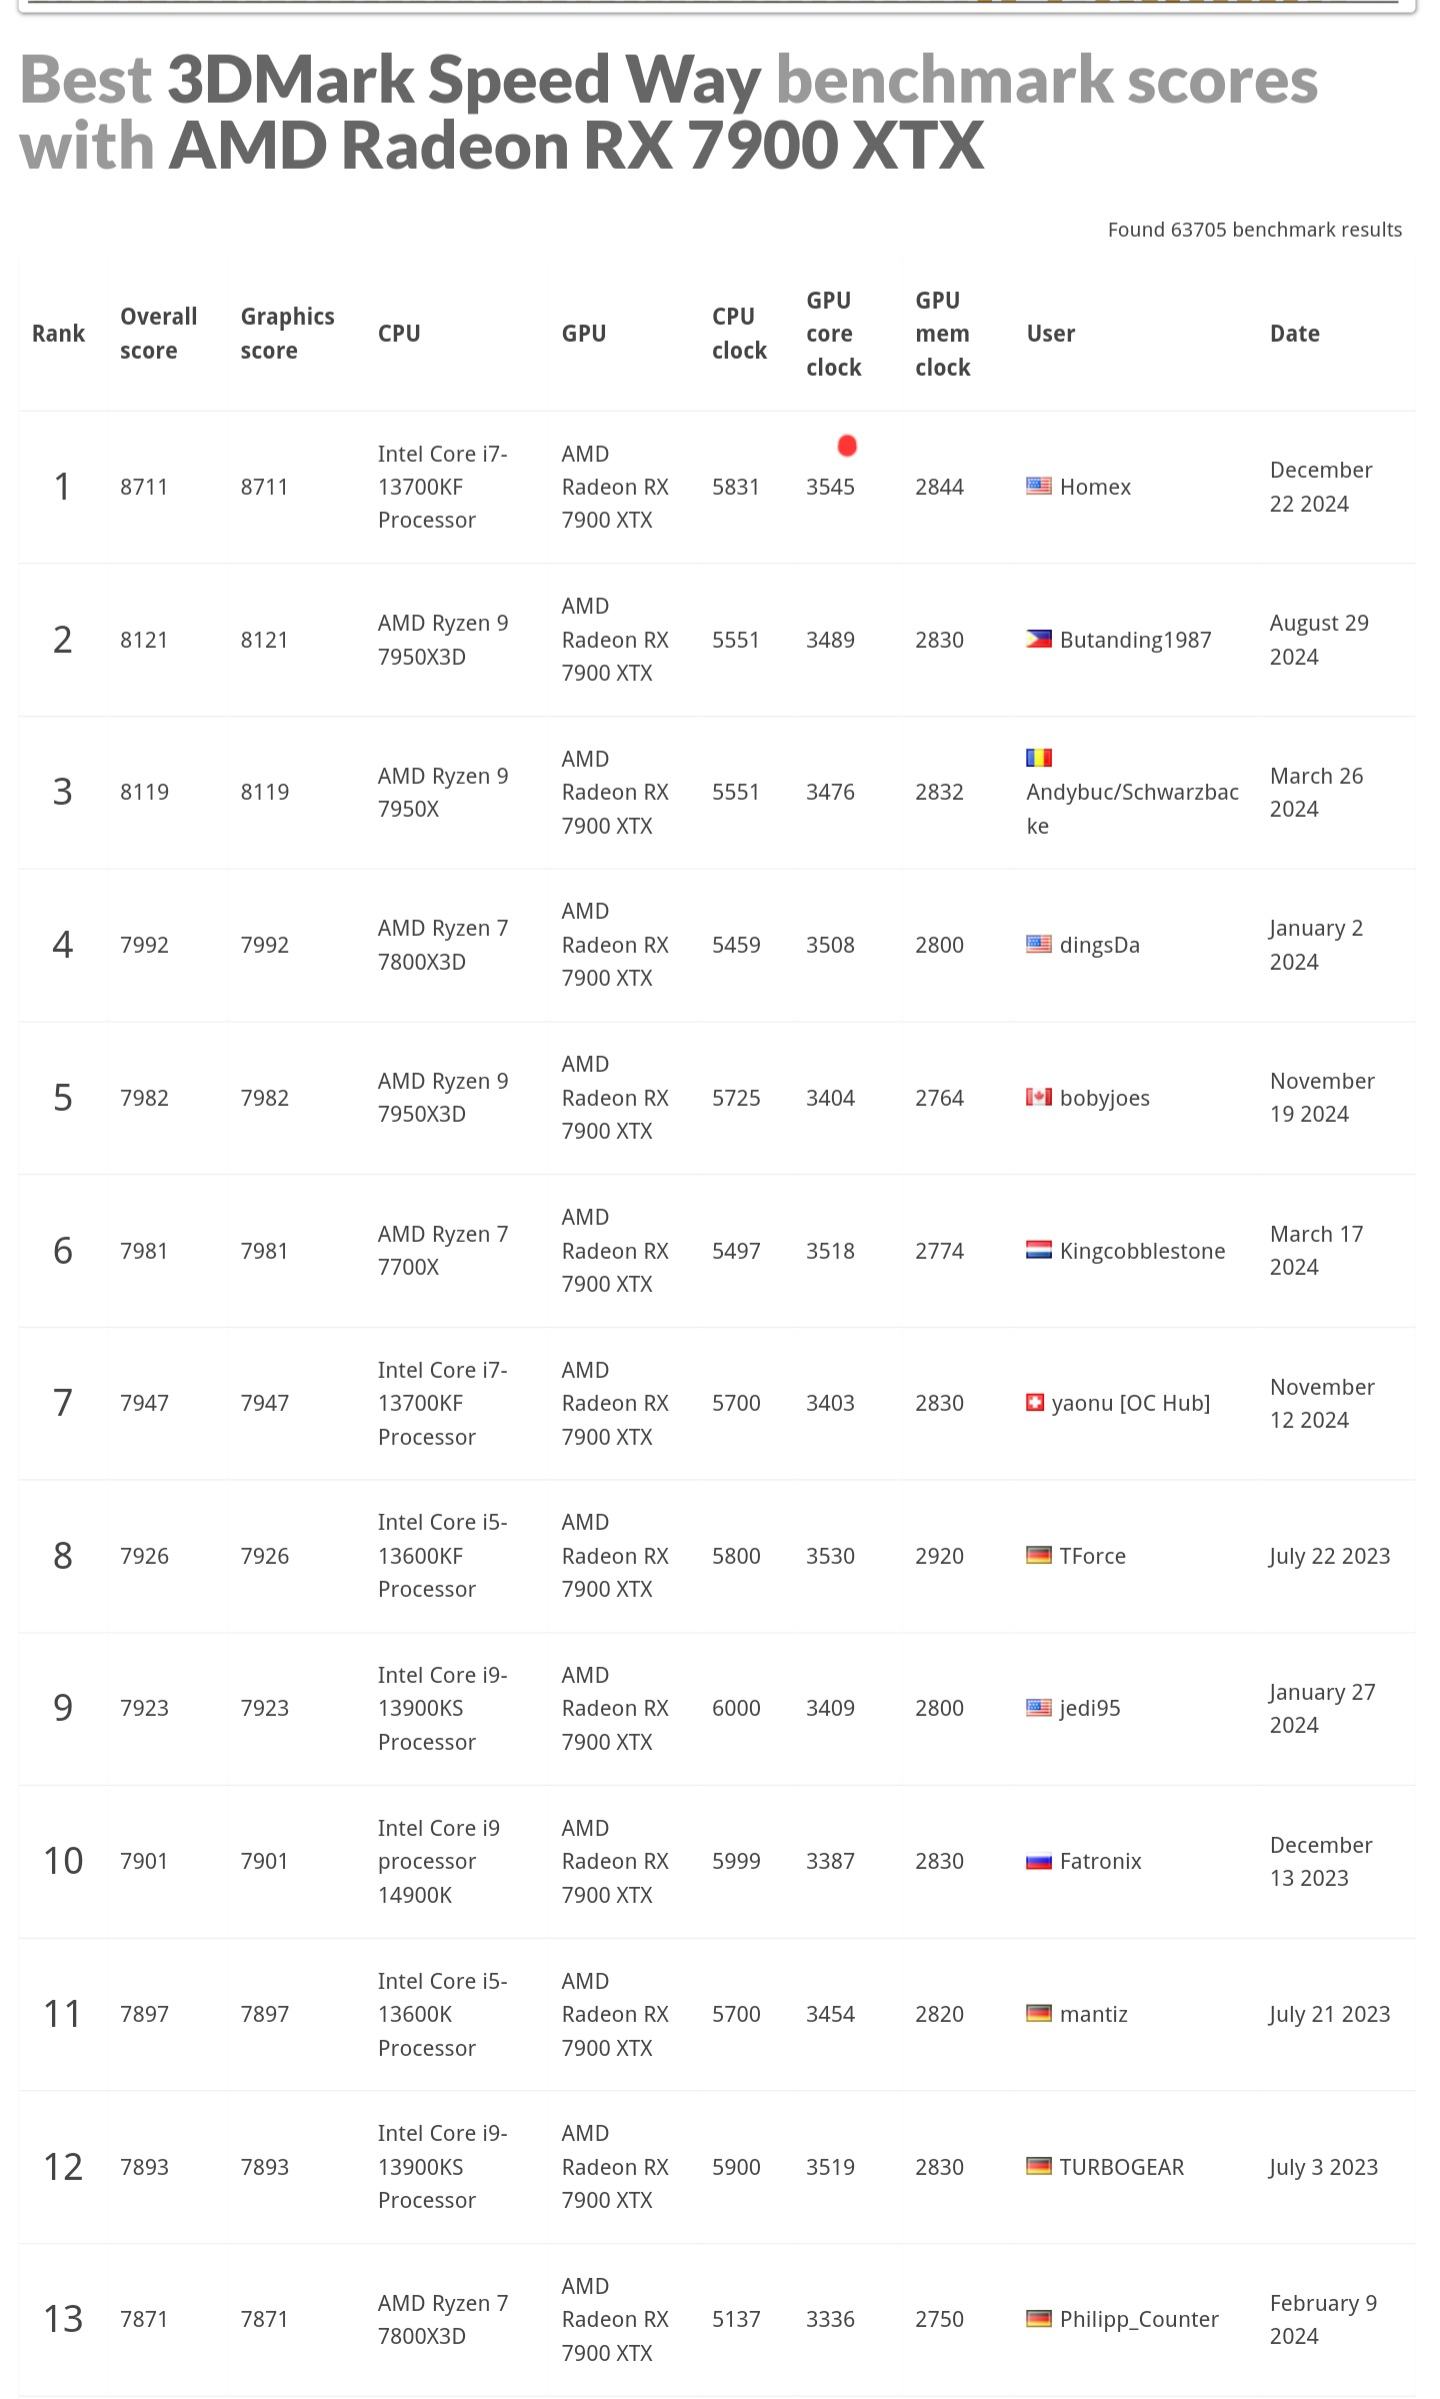
Task: Click the AMD Ryzen 7 7700X CPU entry
Action: pos(442,1250)
